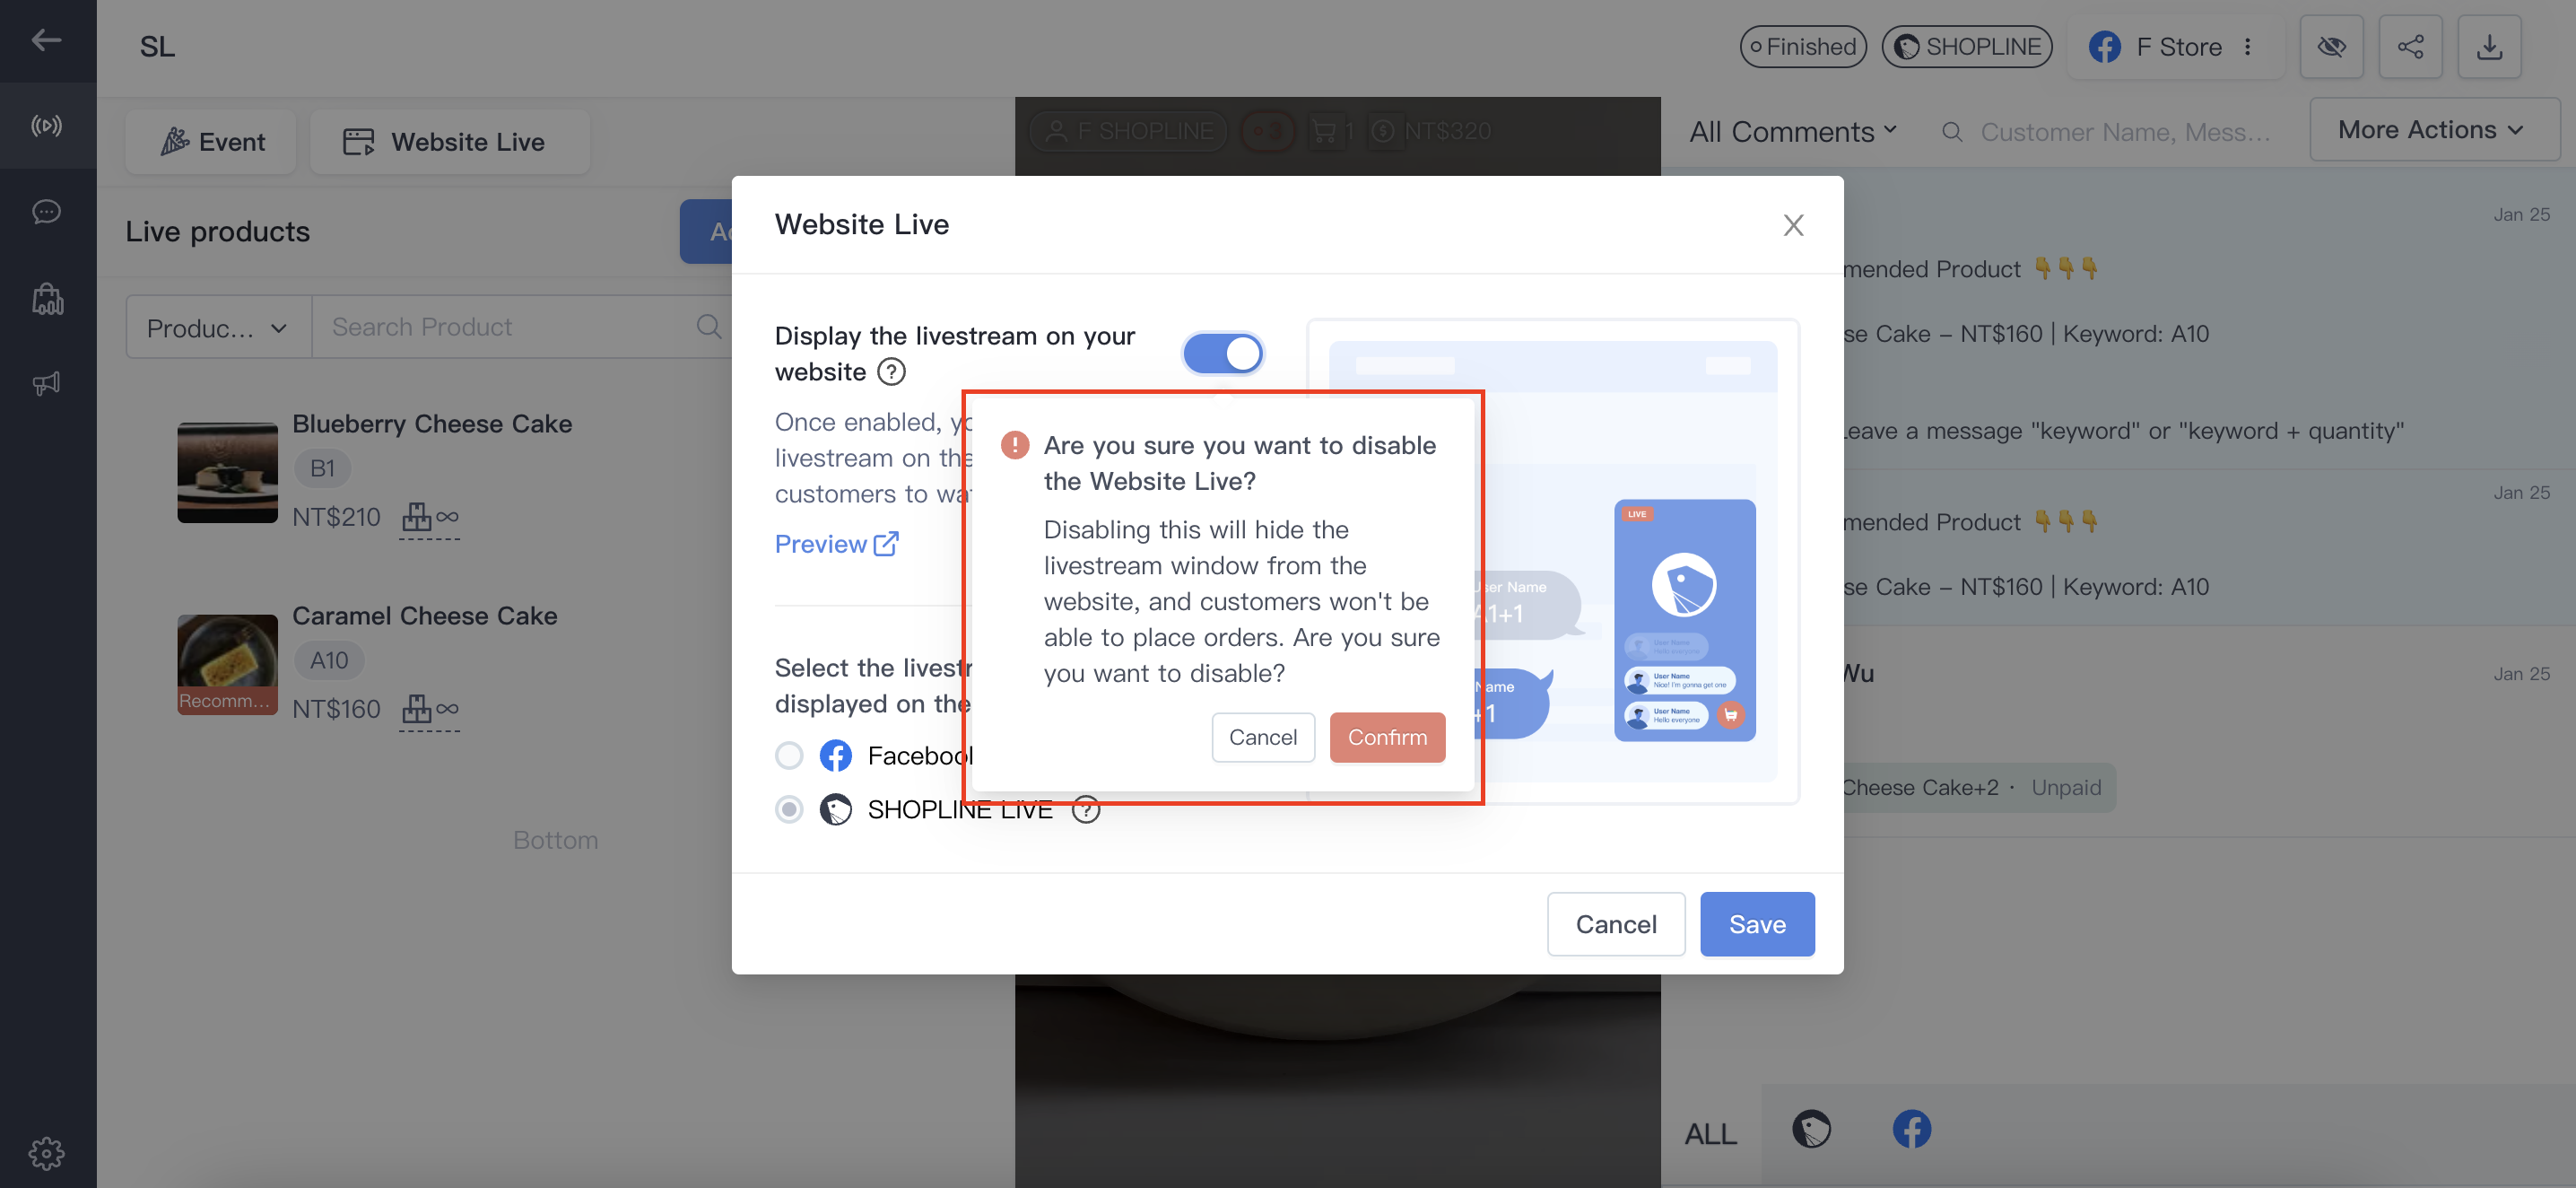The image size is (2576, 1188).
Task: Click the share icon in header
Action: 2409,47
